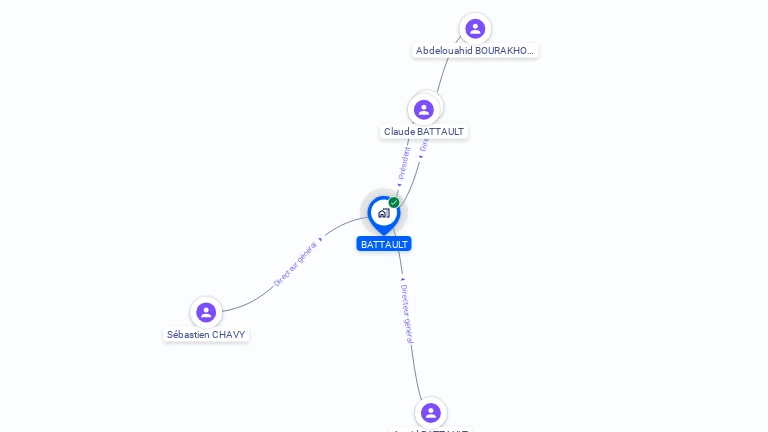Viewport: 768px width, 432px height.
Task: Click the green verified checkmark badge
Action: tap(394, 202)
